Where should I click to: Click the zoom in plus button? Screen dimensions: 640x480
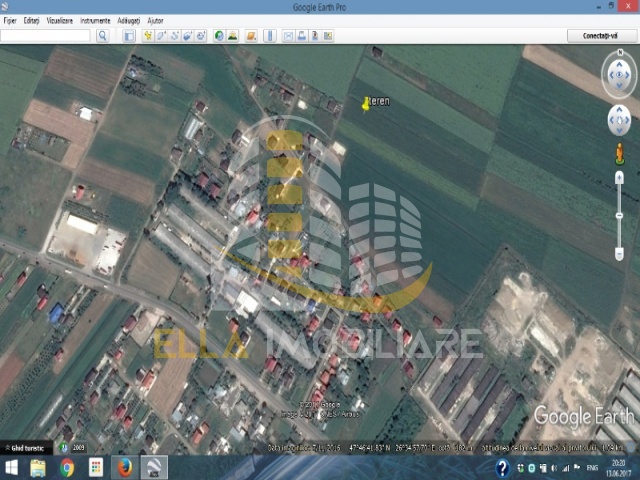619,177
